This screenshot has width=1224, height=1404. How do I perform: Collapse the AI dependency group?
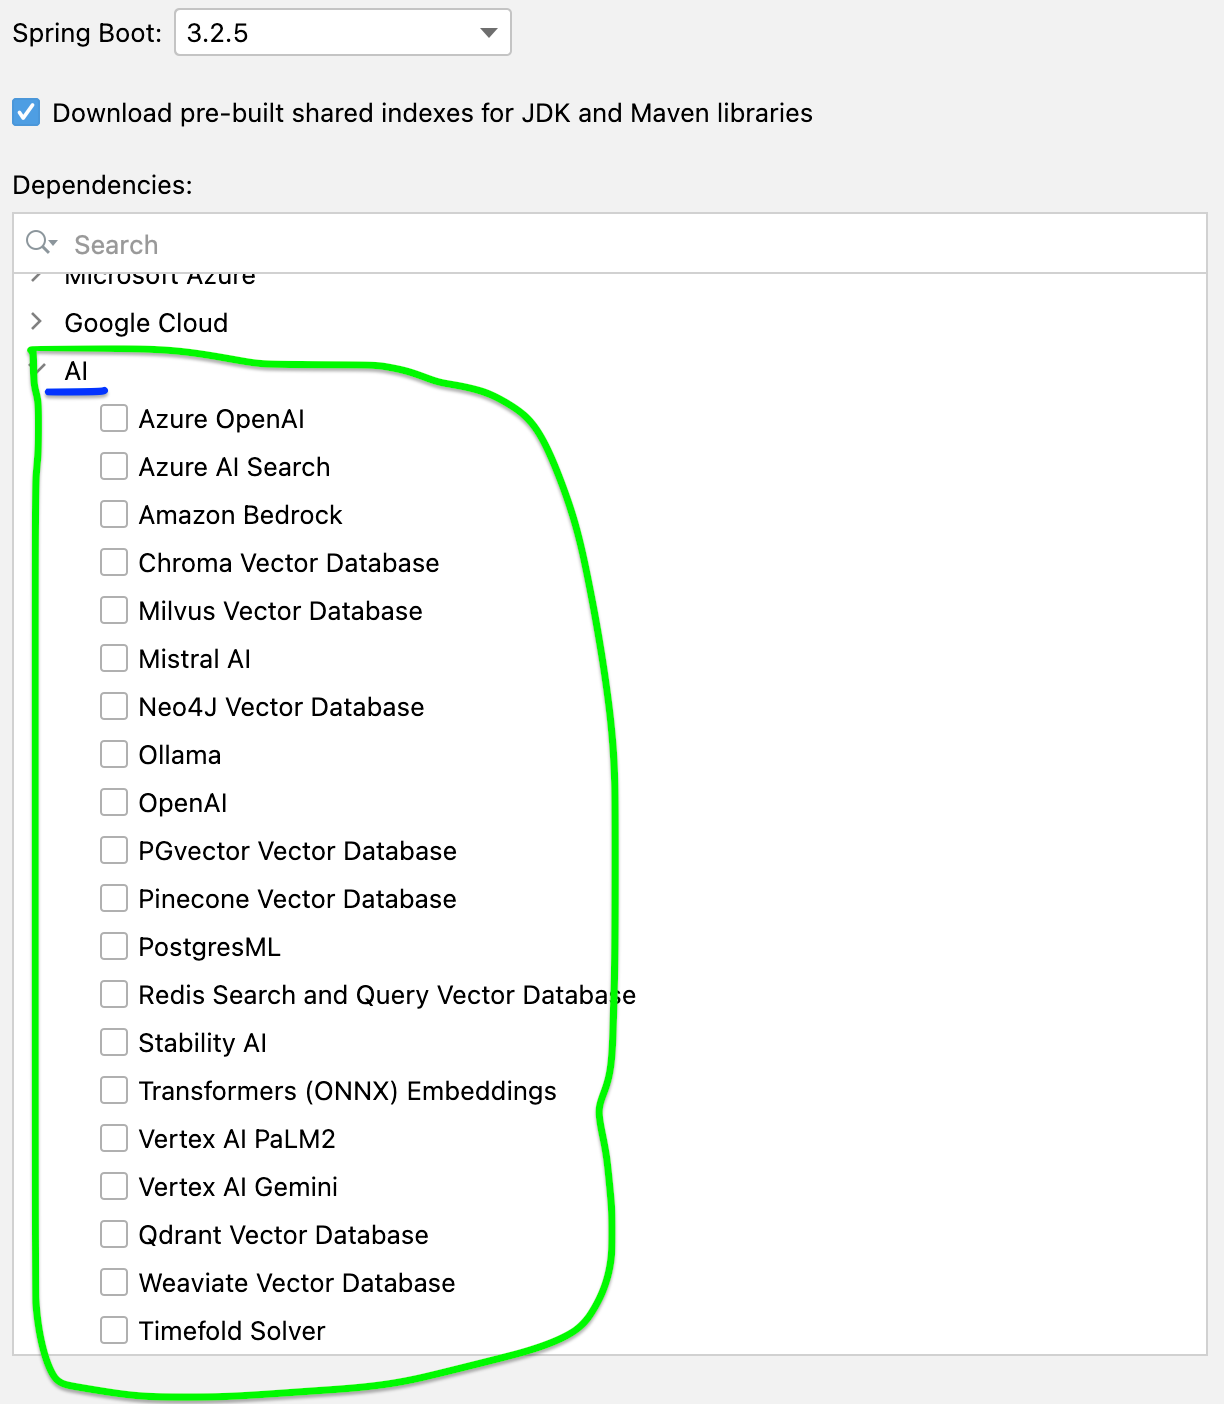coord(37,370)
